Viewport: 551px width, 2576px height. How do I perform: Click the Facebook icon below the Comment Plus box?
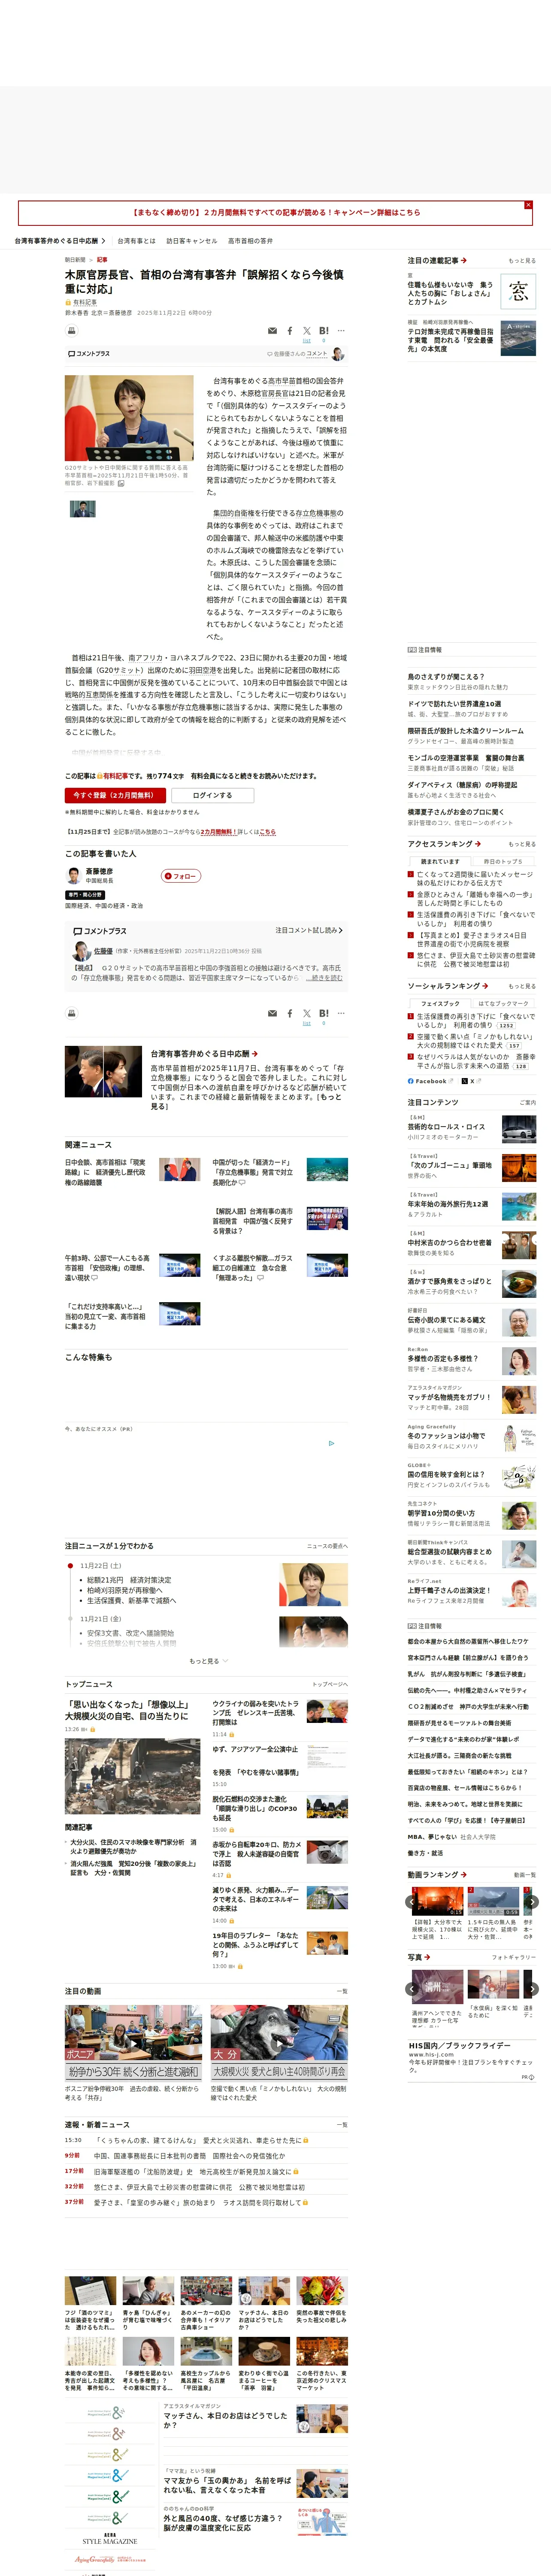click(290, 1014)
